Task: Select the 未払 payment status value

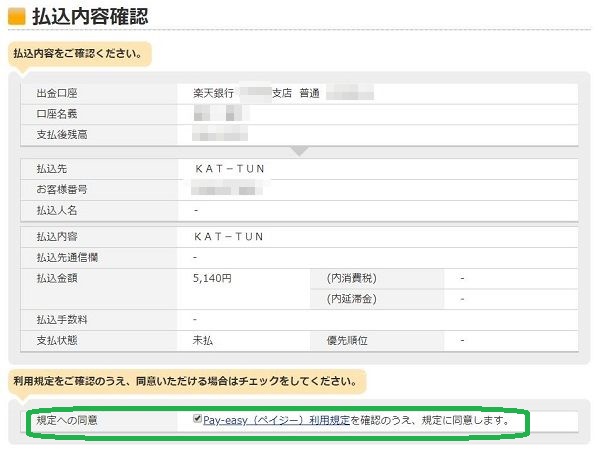Action: tap(203, 340)
